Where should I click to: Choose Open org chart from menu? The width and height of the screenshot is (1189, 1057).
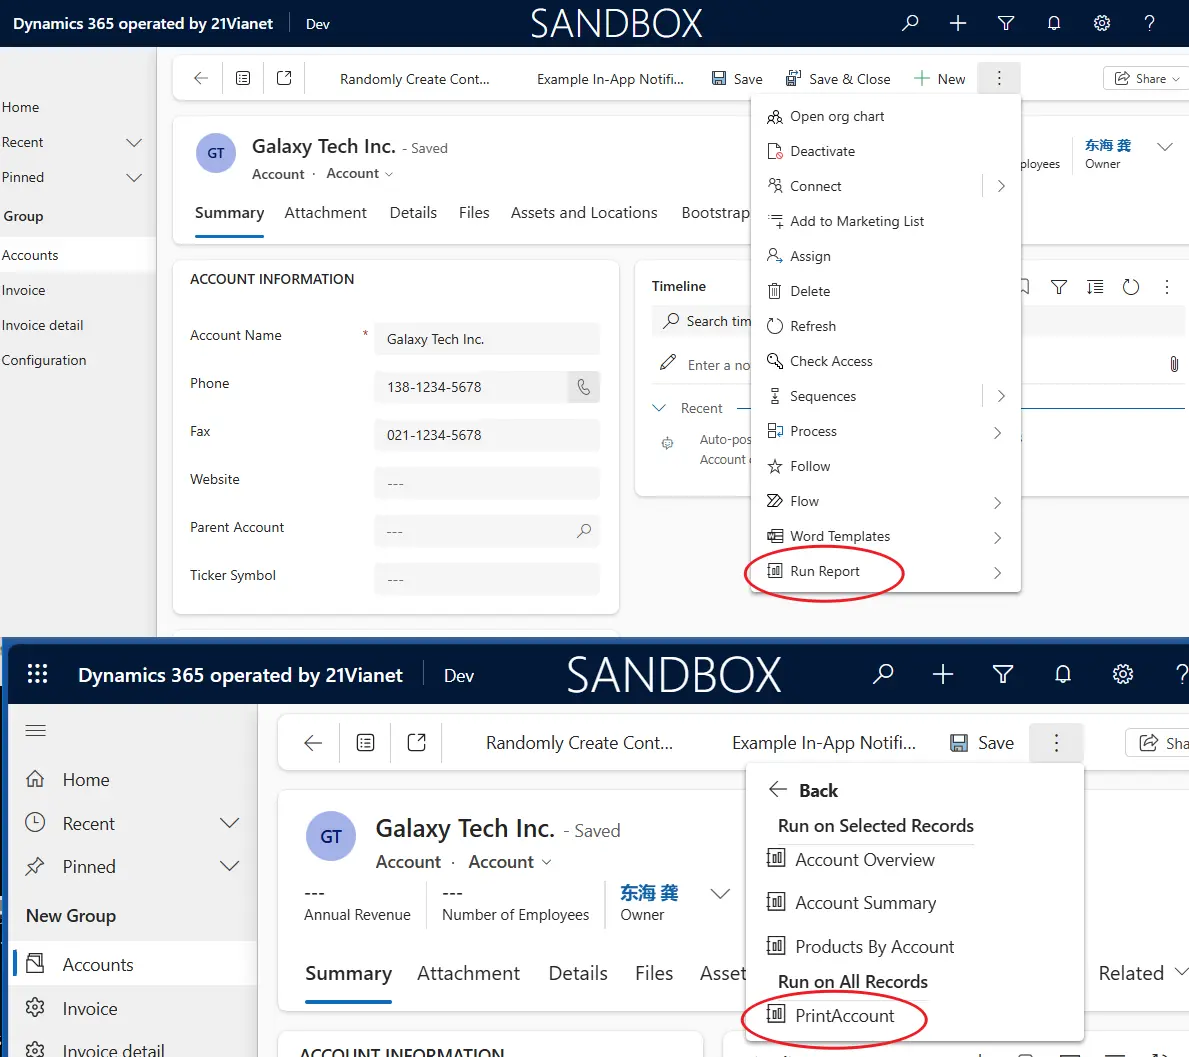click(836, 116)
